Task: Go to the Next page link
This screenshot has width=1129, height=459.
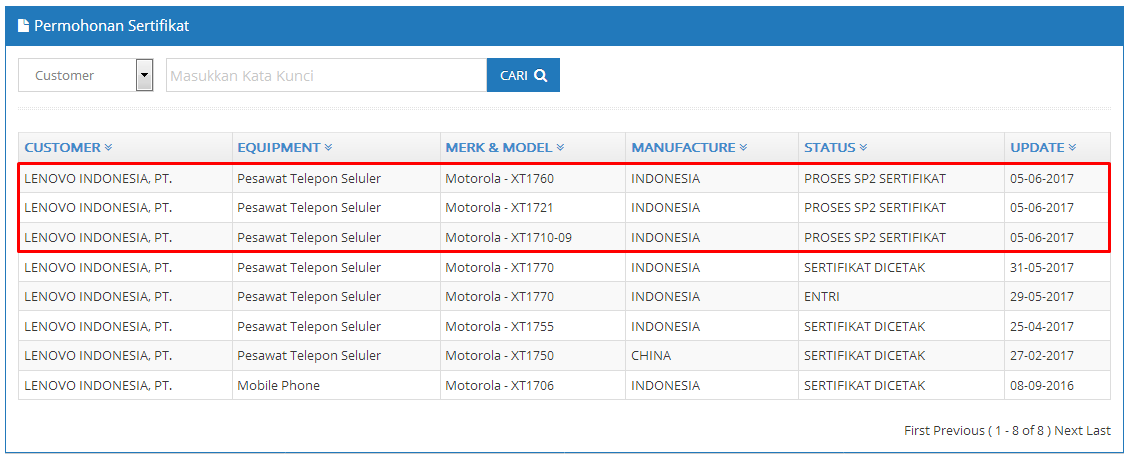Action: click(x=1069, y=431)
